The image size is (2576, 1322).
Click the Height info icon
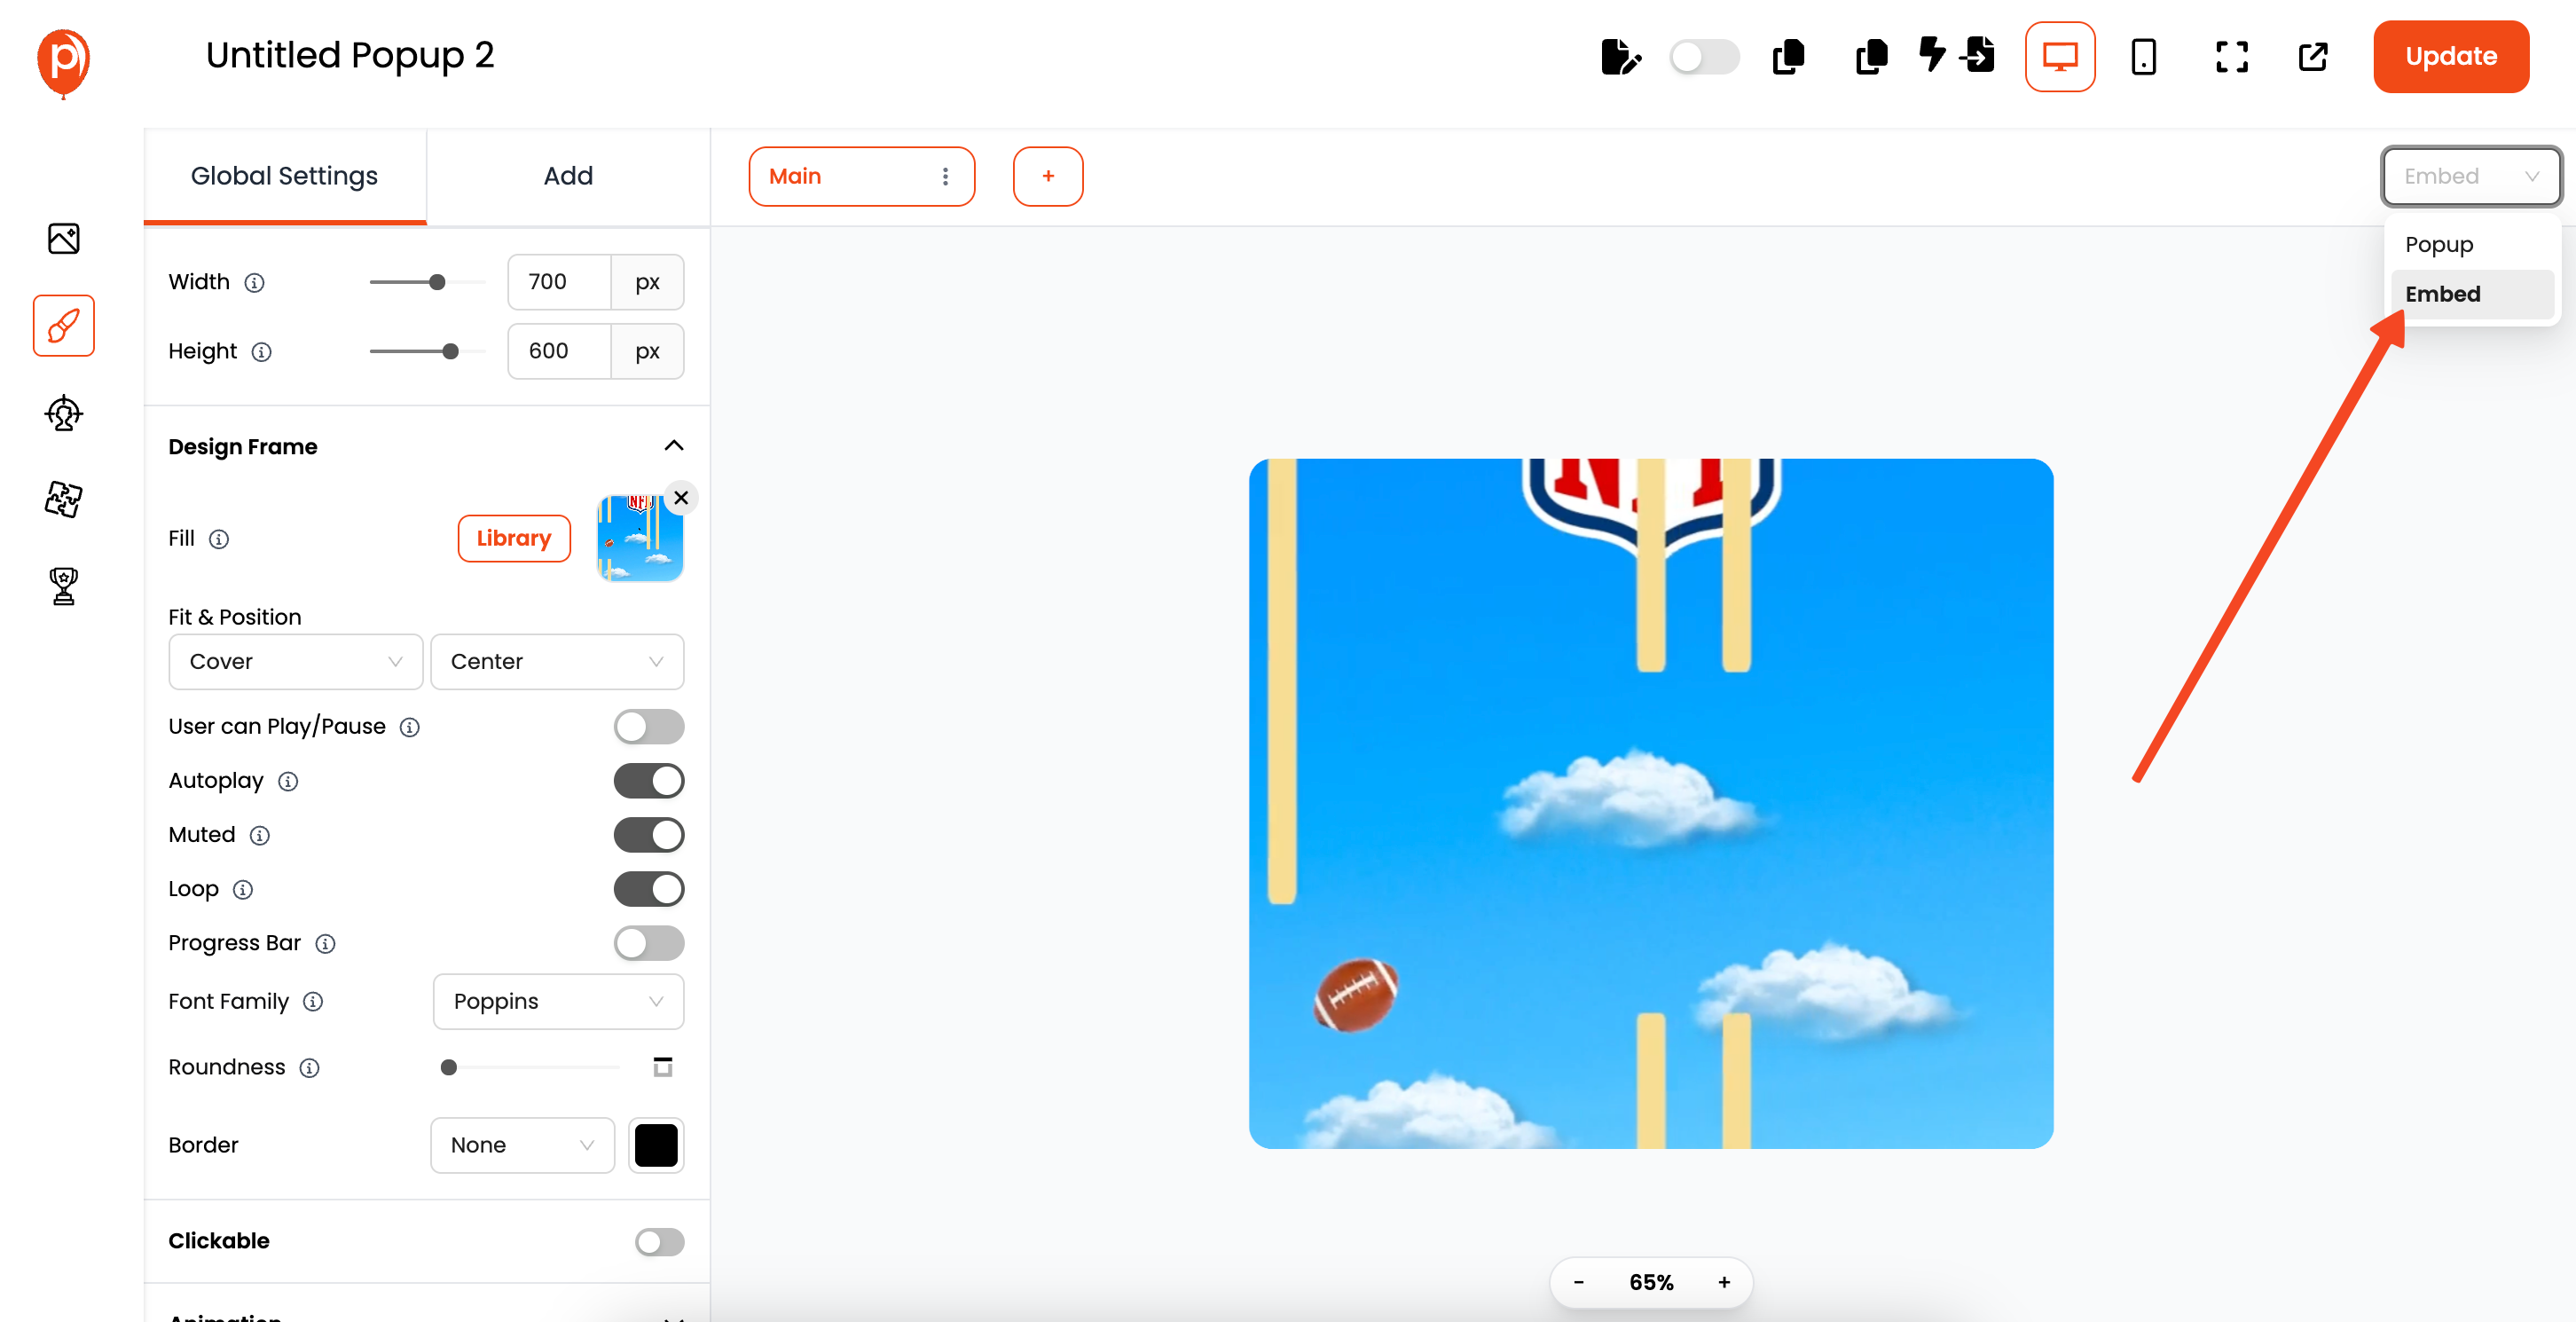click(261, 352)
